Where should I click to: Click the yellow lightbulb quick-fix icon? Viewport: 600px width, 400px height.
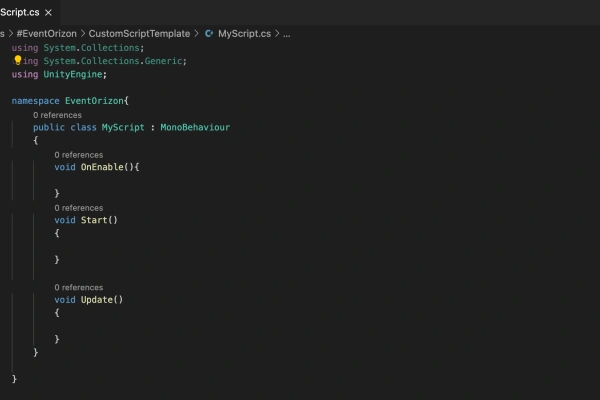click(18, 60)
